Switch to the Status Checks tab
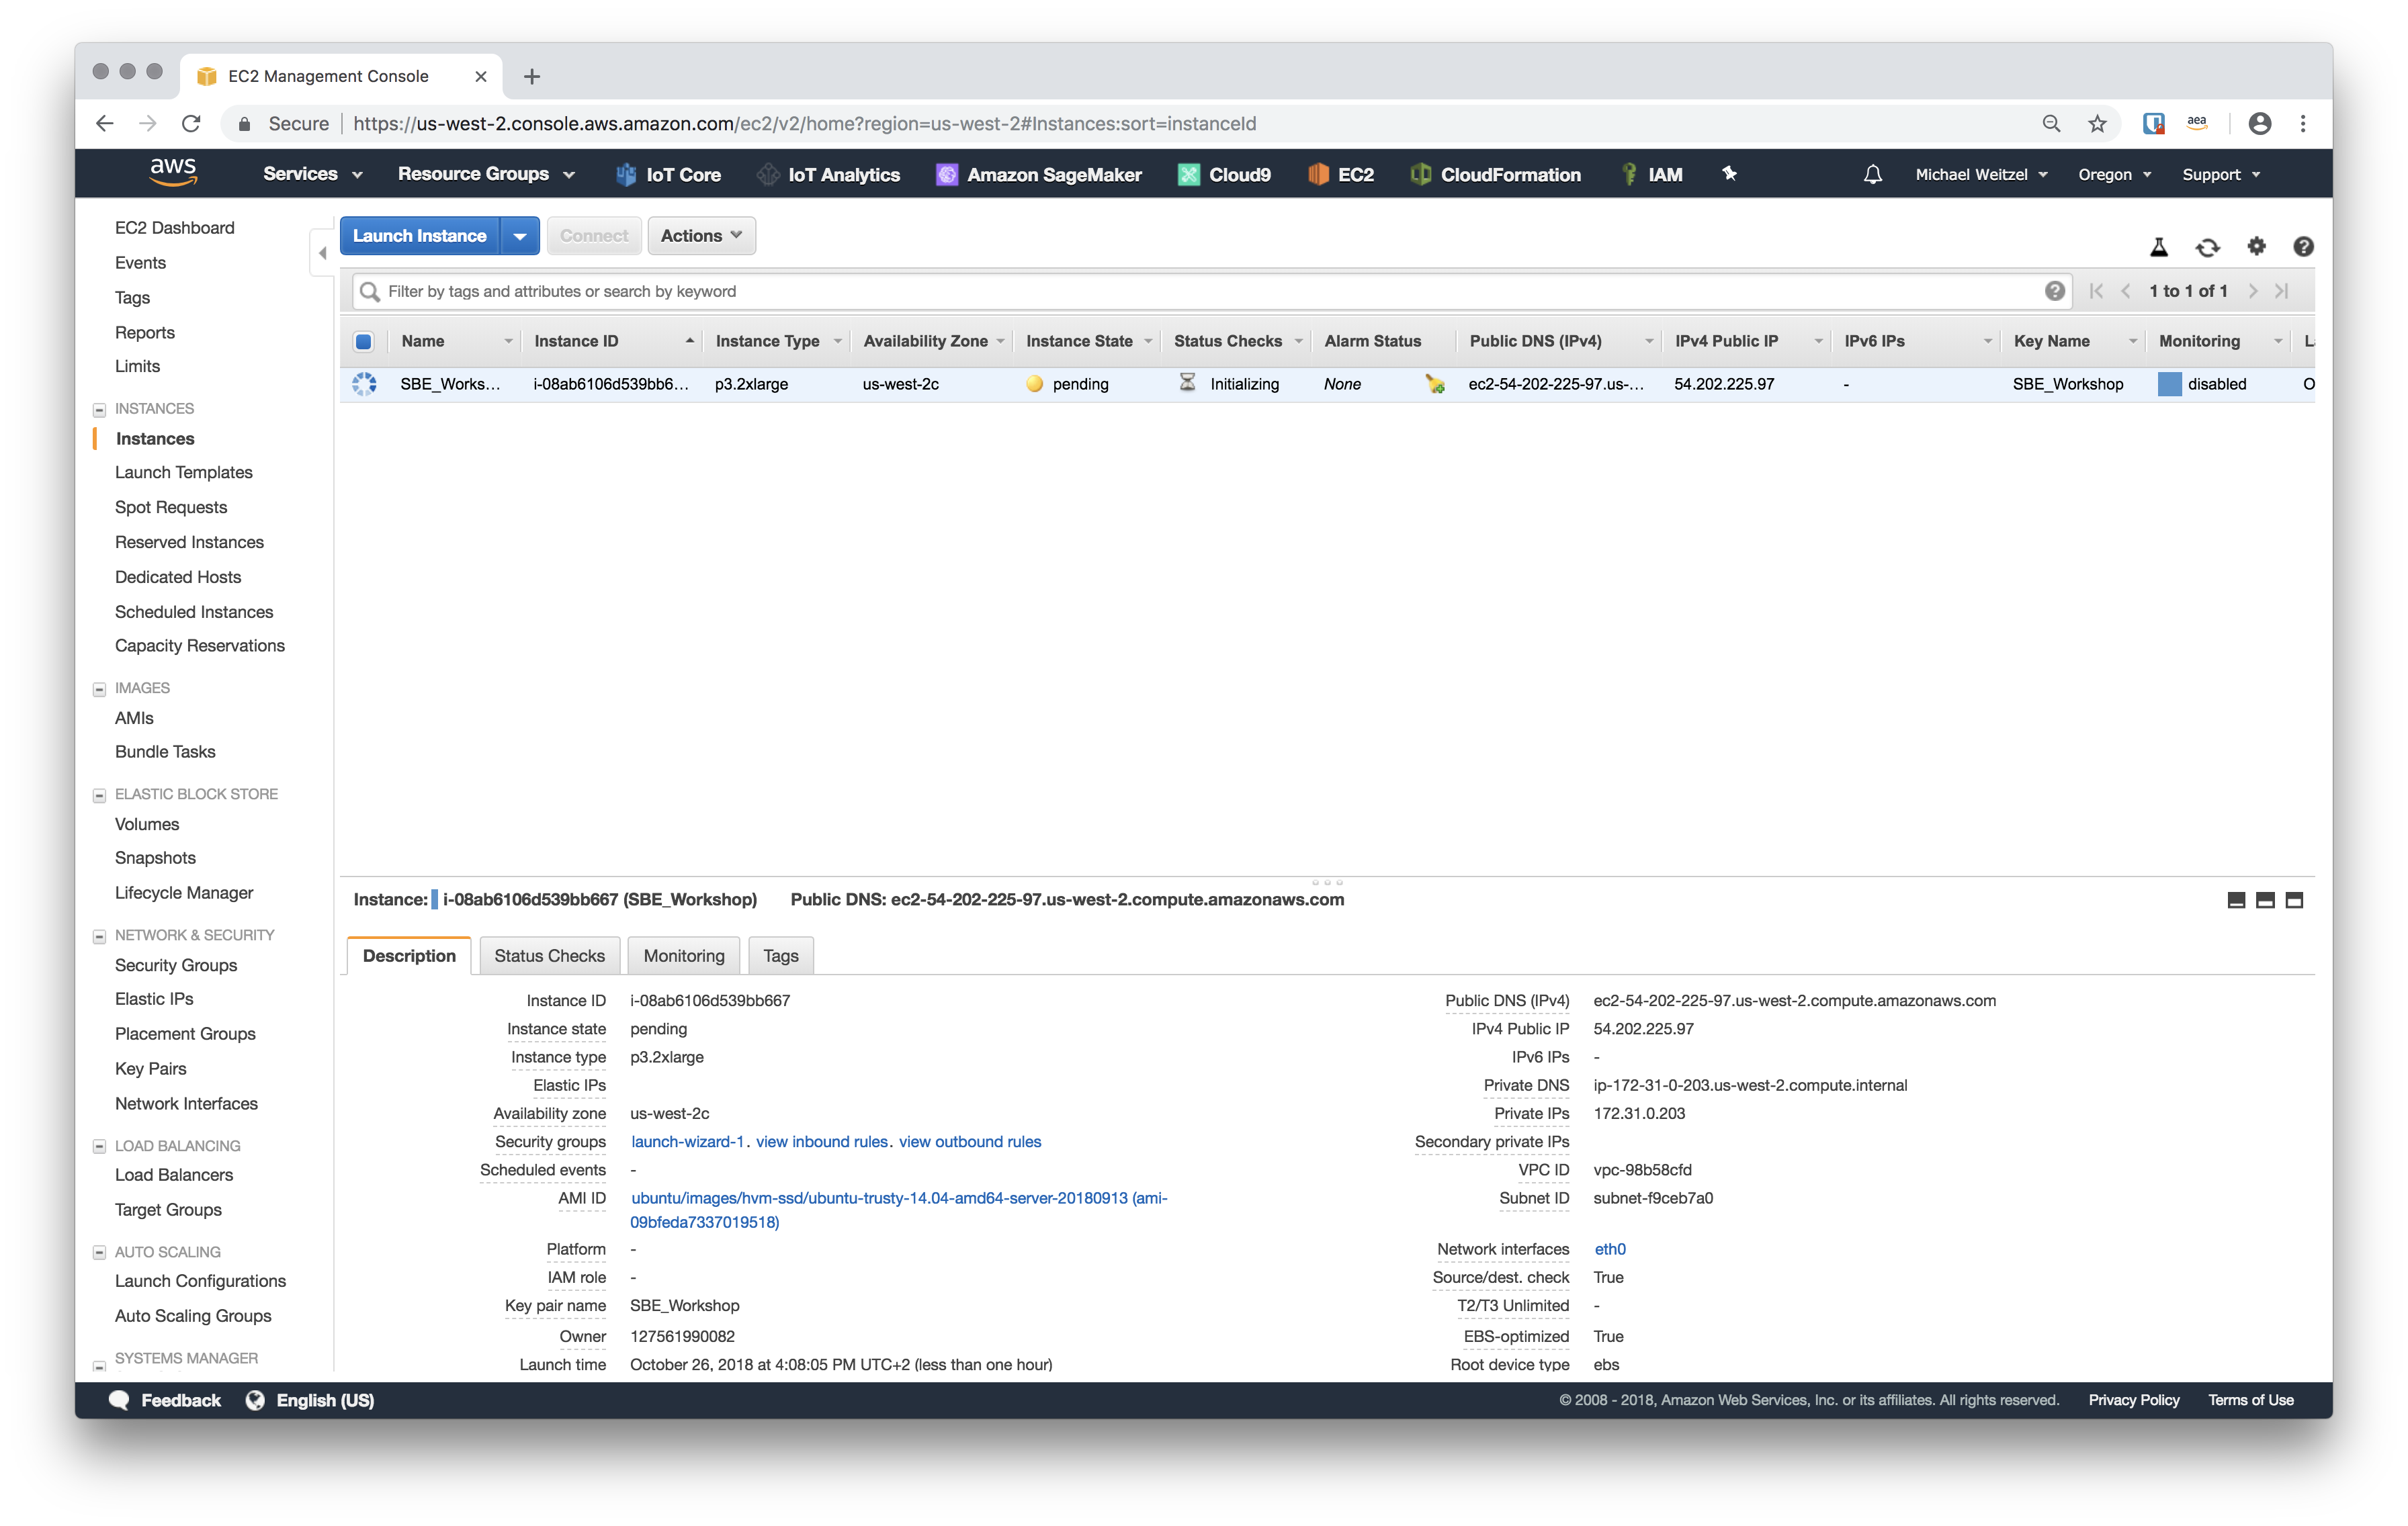The height and width of the screenshot is (1526, 2408). click(x=549, y=955)
